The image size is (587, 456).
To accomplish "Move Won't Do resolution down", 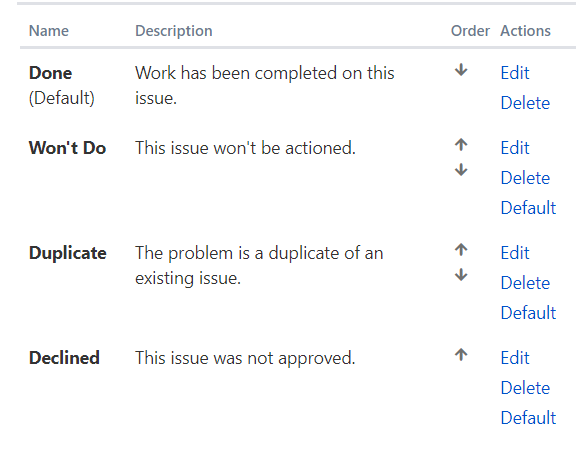I will coord(461,170).
